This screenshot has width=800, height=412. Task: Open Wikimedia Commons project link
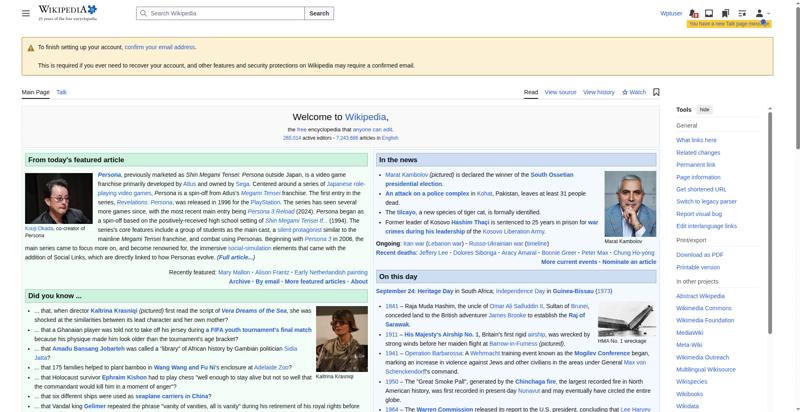click(x=704, y=308)
